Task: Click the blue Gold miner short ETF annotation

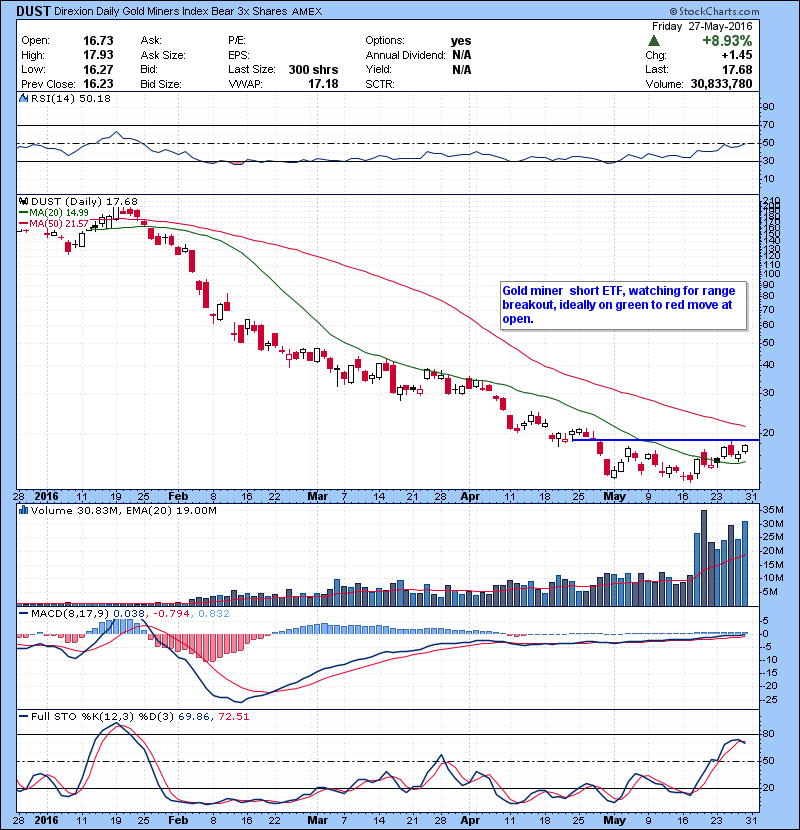Action: click(x=624, y=305)
